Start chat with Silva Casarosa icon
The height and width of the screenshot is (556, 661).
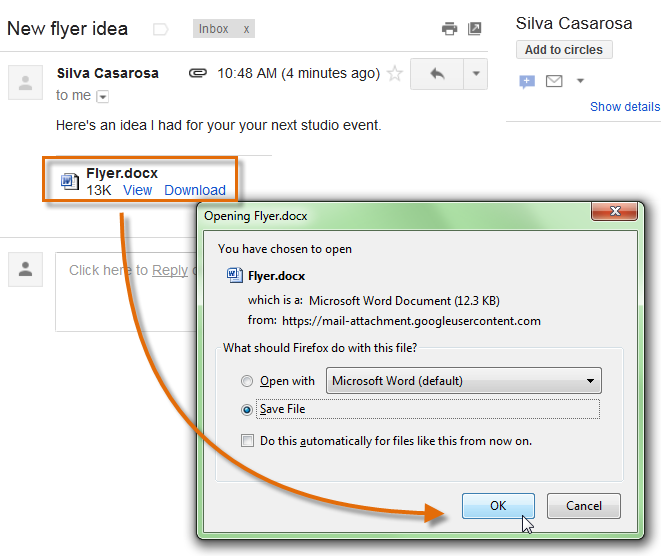click(x=527, y=81)
